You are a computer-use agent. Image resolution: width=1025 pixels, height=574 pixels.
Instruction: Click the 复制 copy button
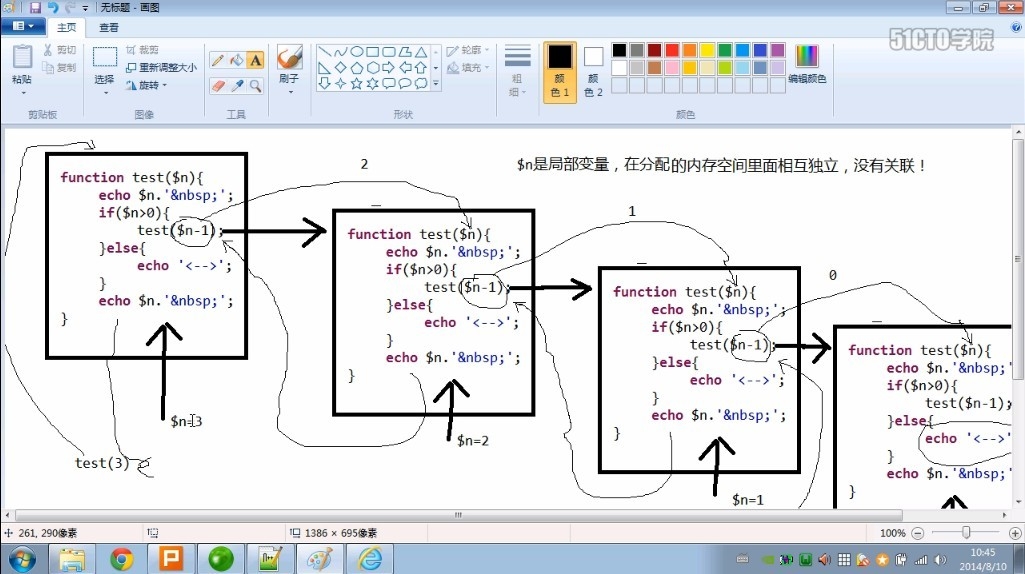[59, 67]
